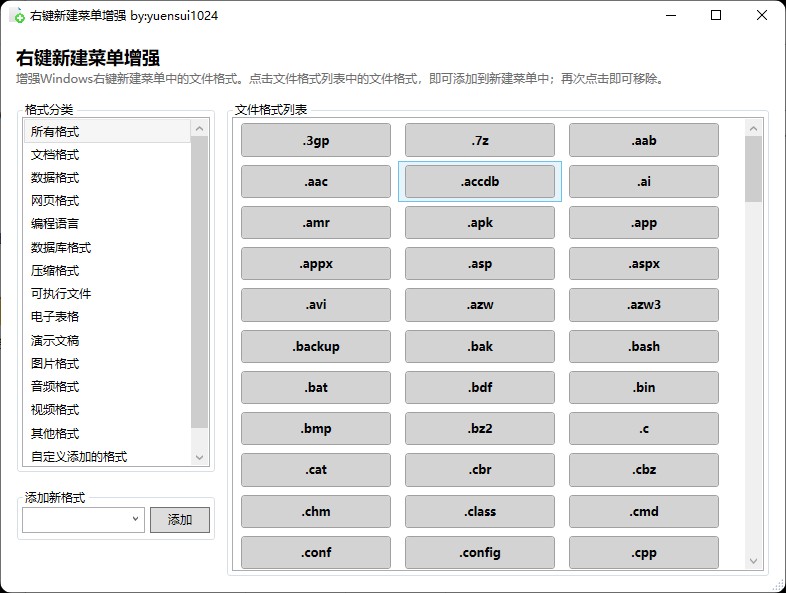Maximize the window
The height and width of the screenshot is (593, 786).
(x=716, y=16)
